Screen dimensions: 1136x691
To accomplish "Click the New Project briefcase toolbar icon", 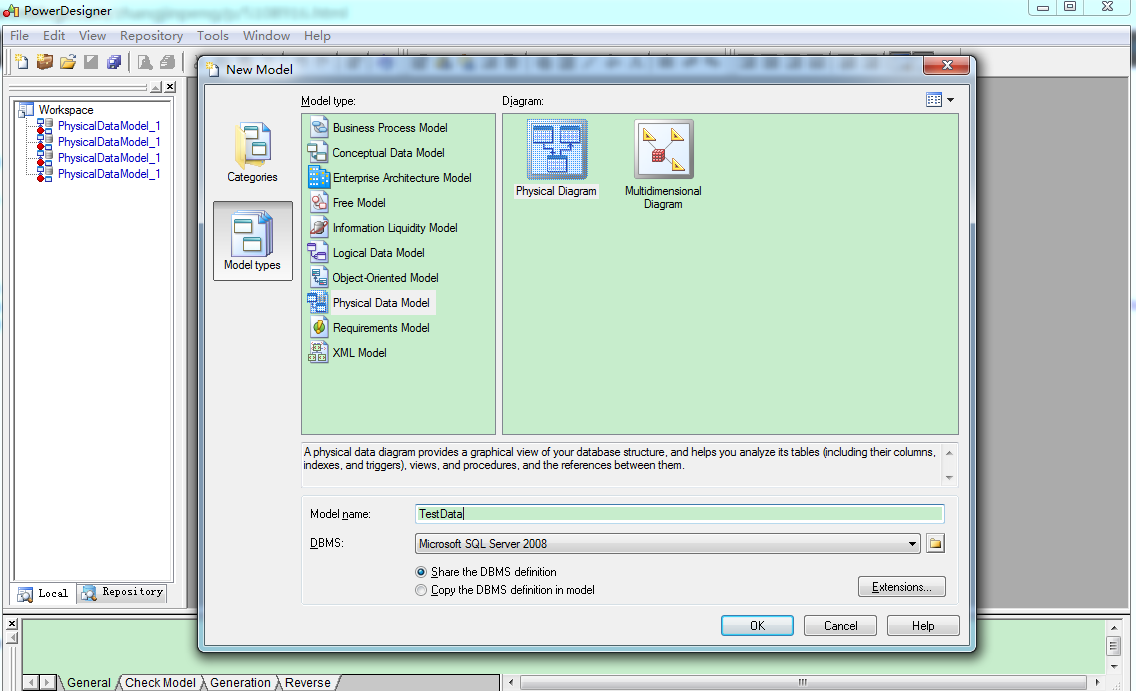I will [45, 62].
